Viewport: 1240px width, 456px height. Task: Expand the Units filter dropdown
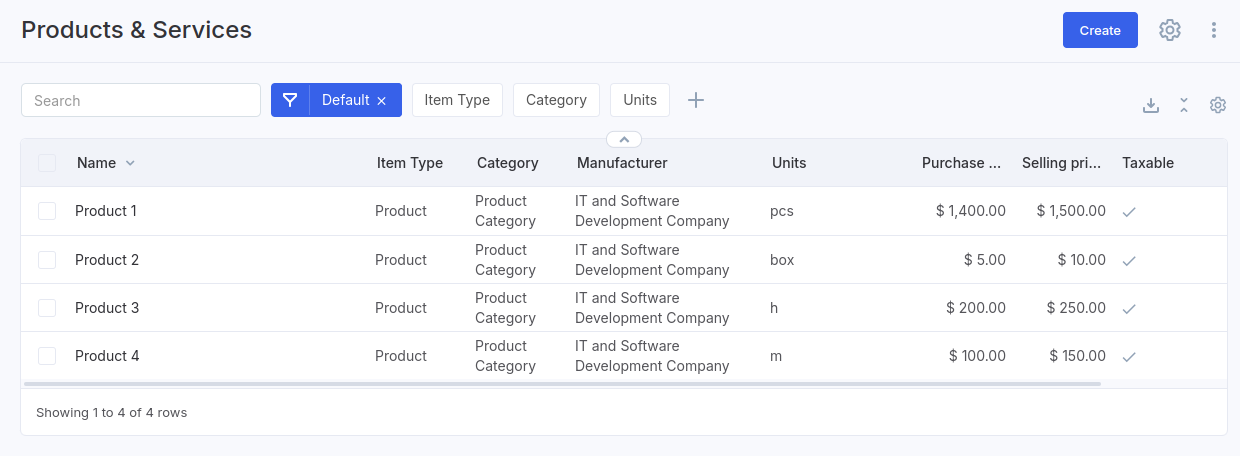(x=640, y=100)
